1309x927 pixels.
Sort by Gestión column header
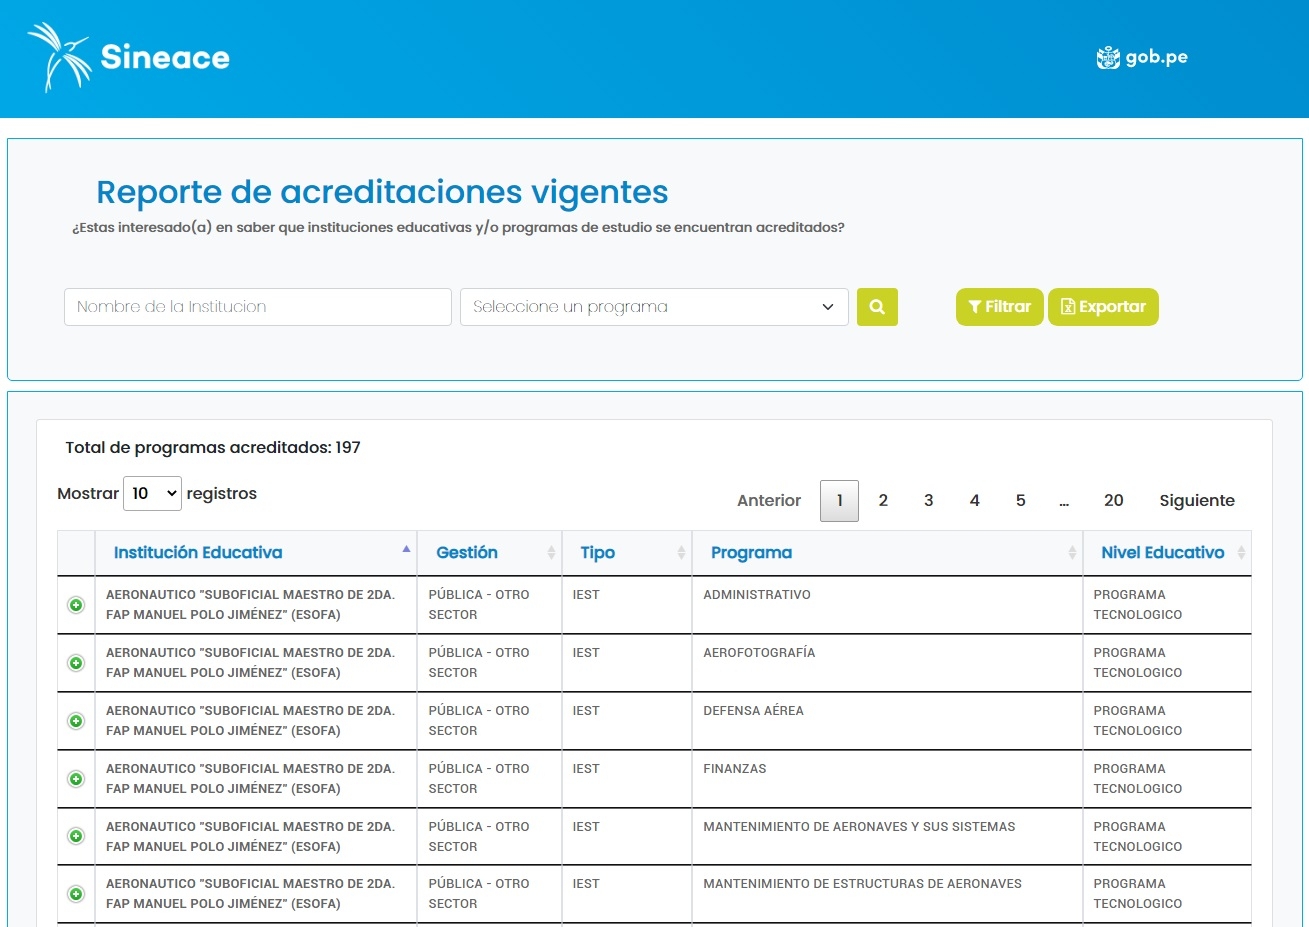click(x=490, y=553)
